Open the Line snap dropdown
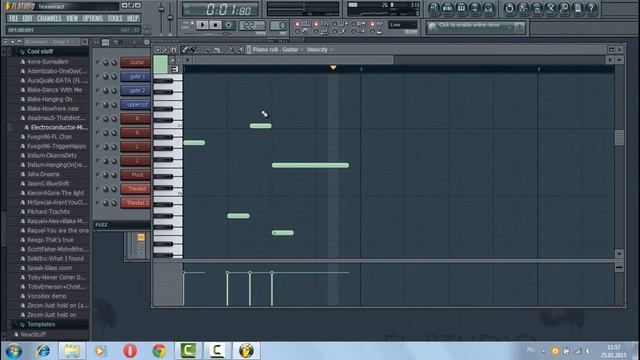The width and height of the screenshot is (640, 360). (x=403, y=25)
